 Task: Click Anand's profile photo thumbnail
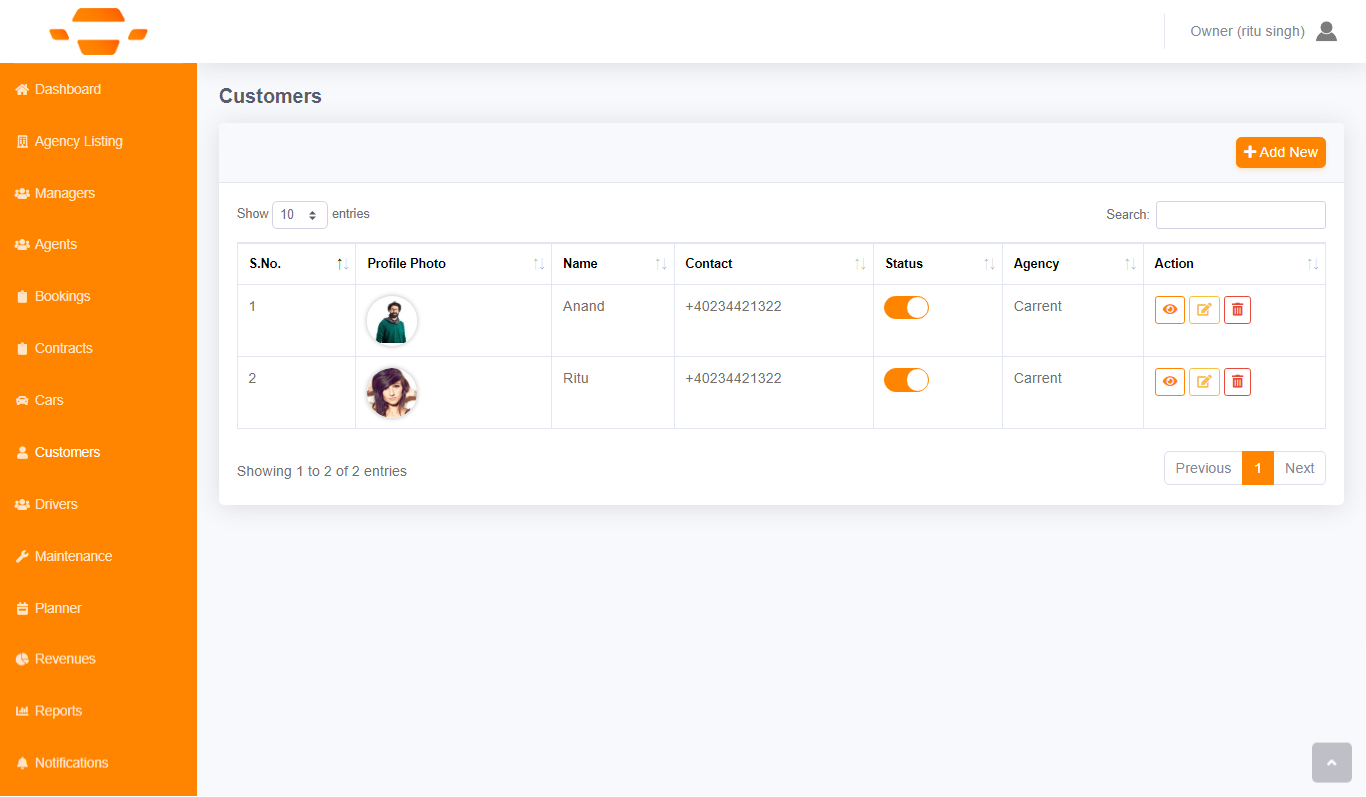point(392,321)
